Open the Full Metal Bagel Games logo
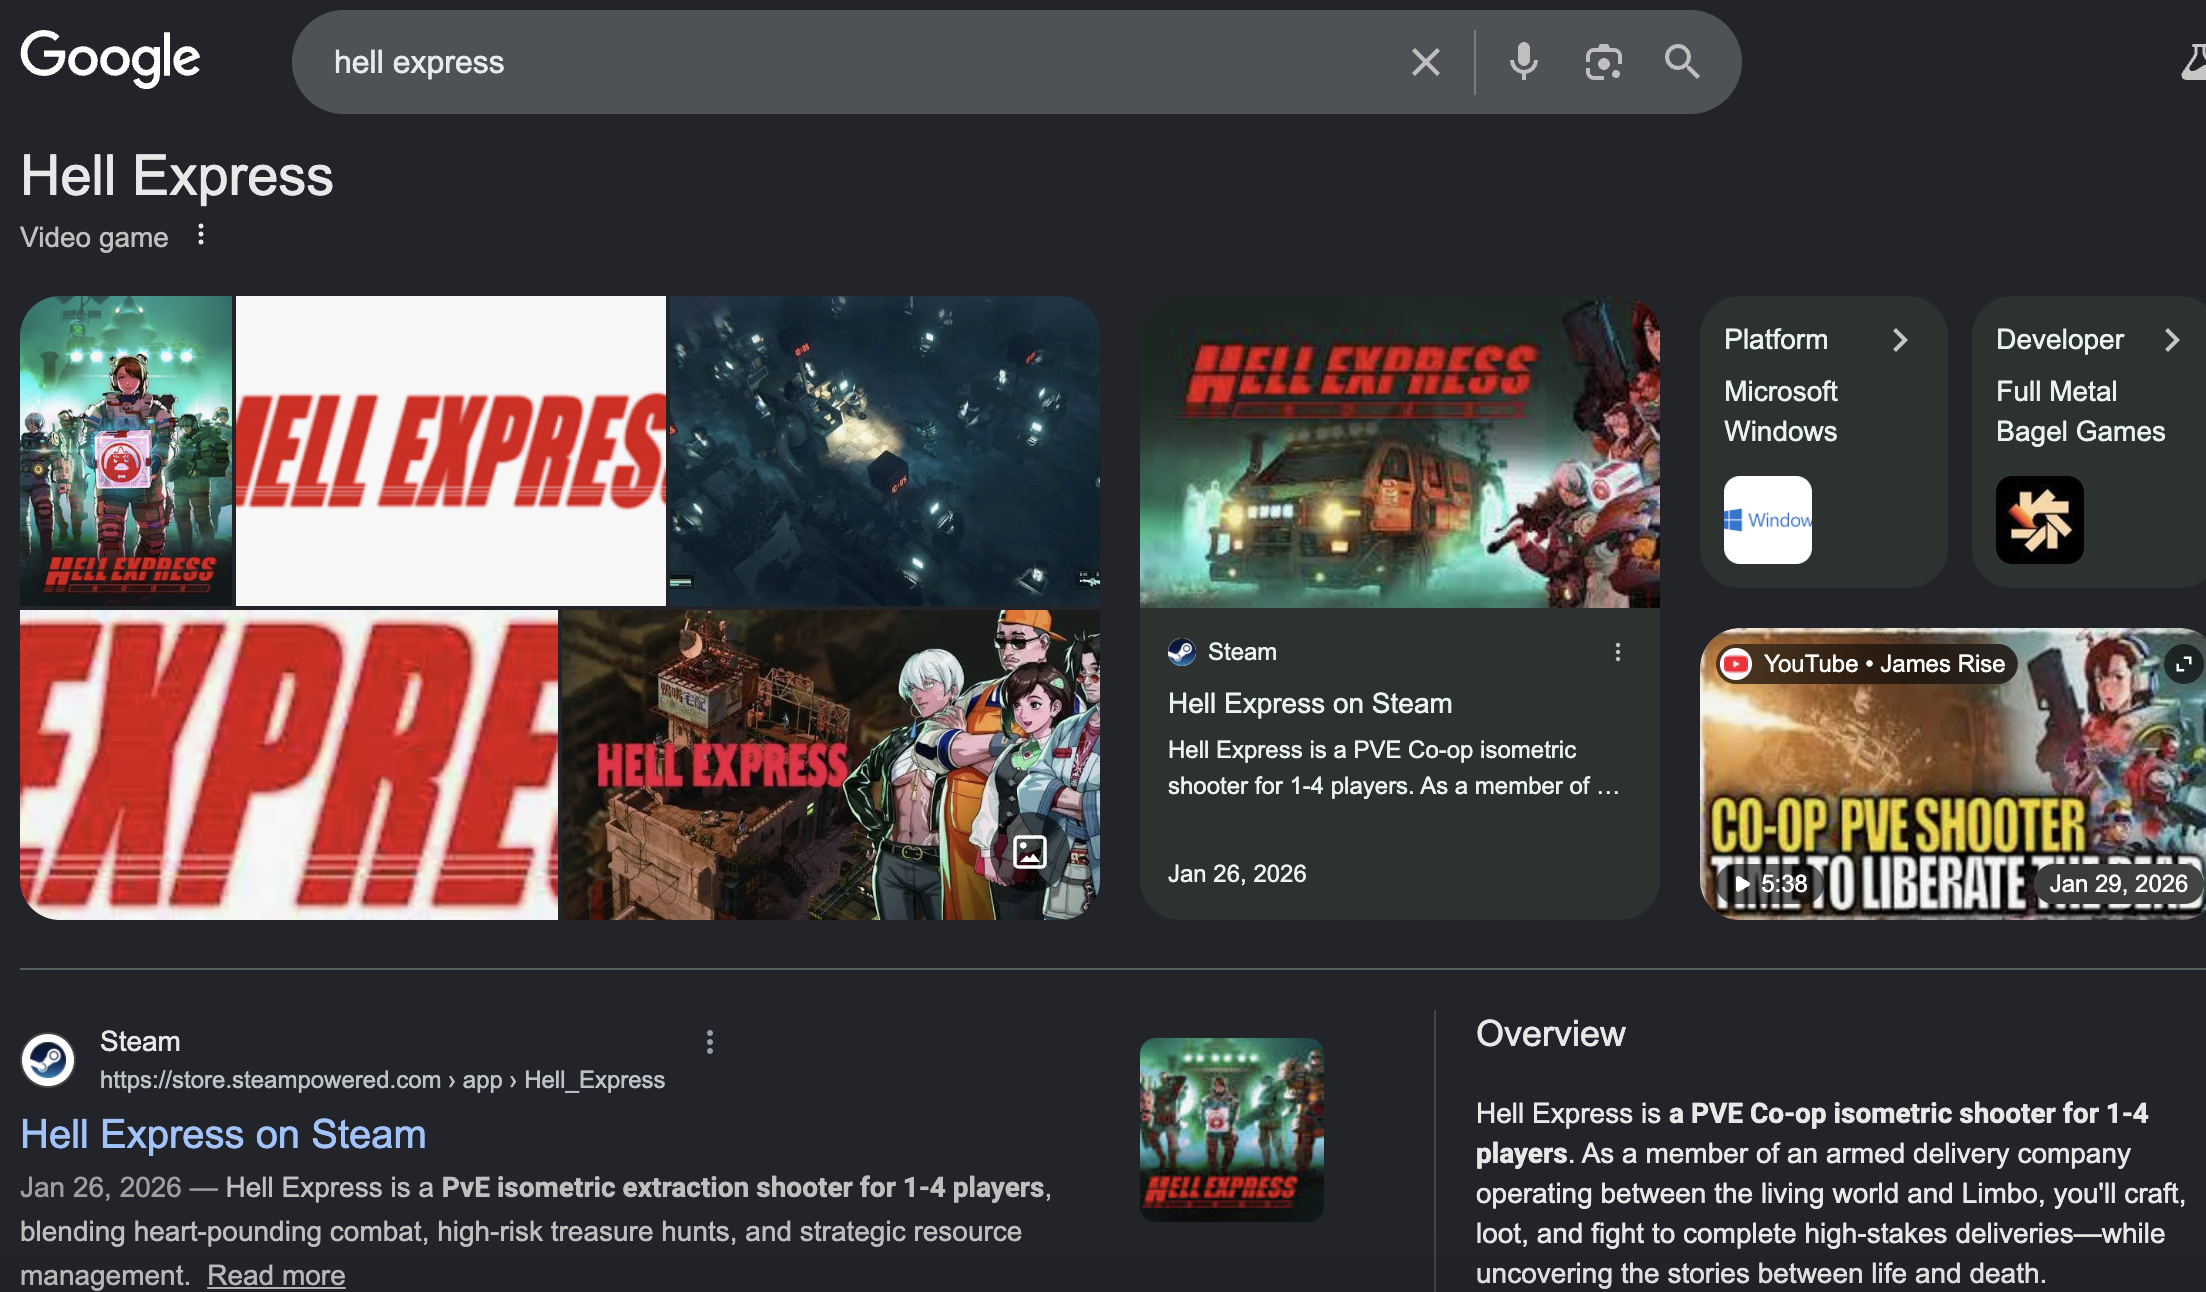This screenshot has width=2206, height=1292. (x=2039, y=520)
